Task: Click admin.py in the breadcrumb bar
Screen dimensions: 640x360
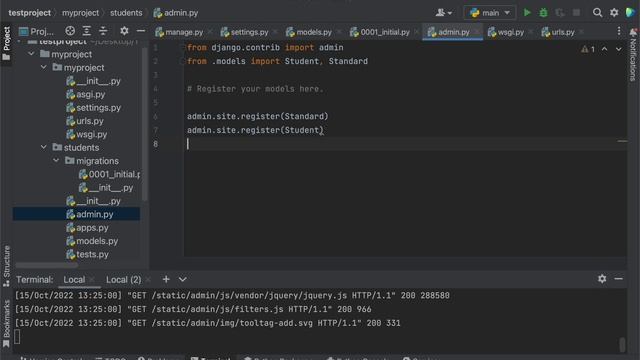Action: (x=176, y=13)
